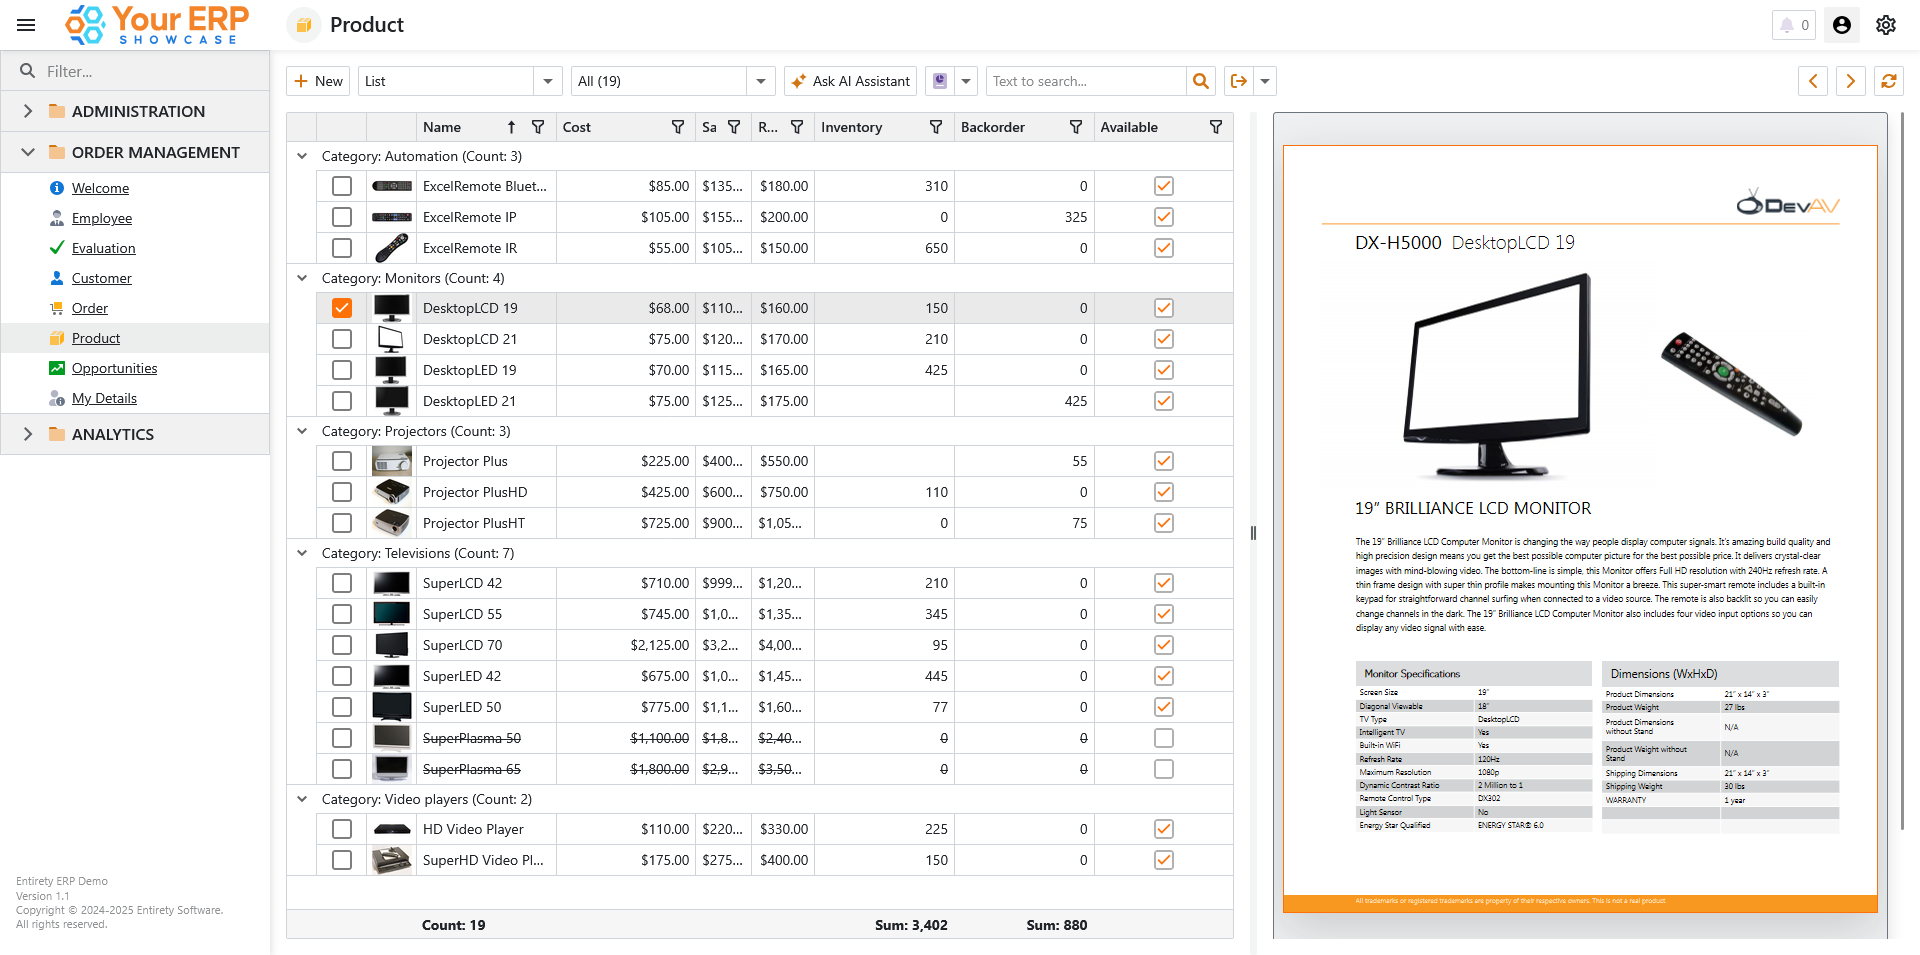Click the Text to search field
Viewport: 1920px width, 955px height.
[x=1085, y=81]
